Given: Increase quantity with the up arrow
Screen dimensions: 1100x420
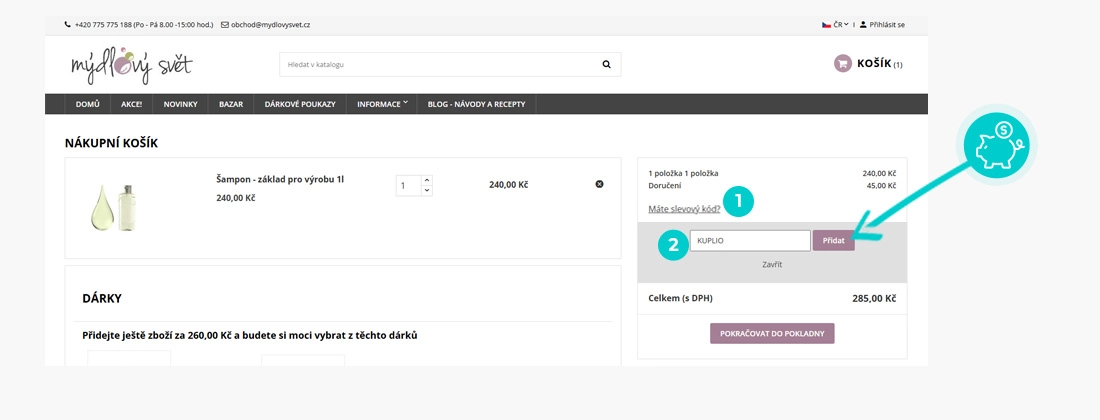Looking at the screenshot, I should [427, 181].
